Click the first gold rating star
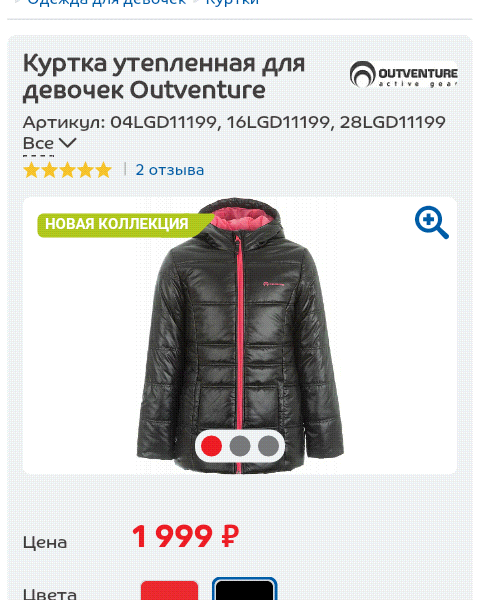The height and width of the screenshot is (600, 480). click(x=31, y=170)
